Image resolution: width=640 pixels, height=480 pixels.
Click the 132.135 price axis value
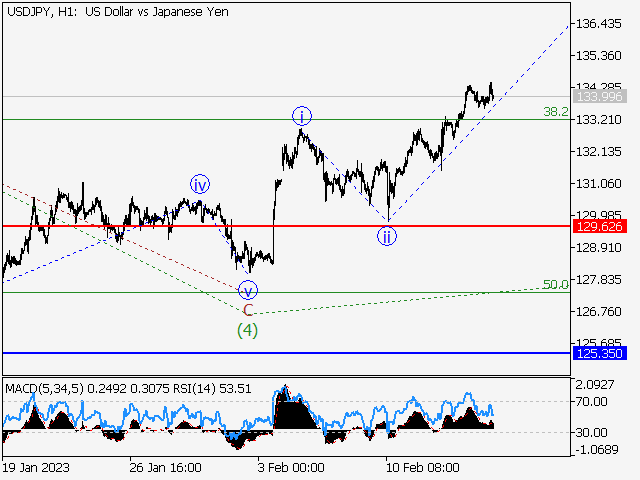click(x=598, y=152)
